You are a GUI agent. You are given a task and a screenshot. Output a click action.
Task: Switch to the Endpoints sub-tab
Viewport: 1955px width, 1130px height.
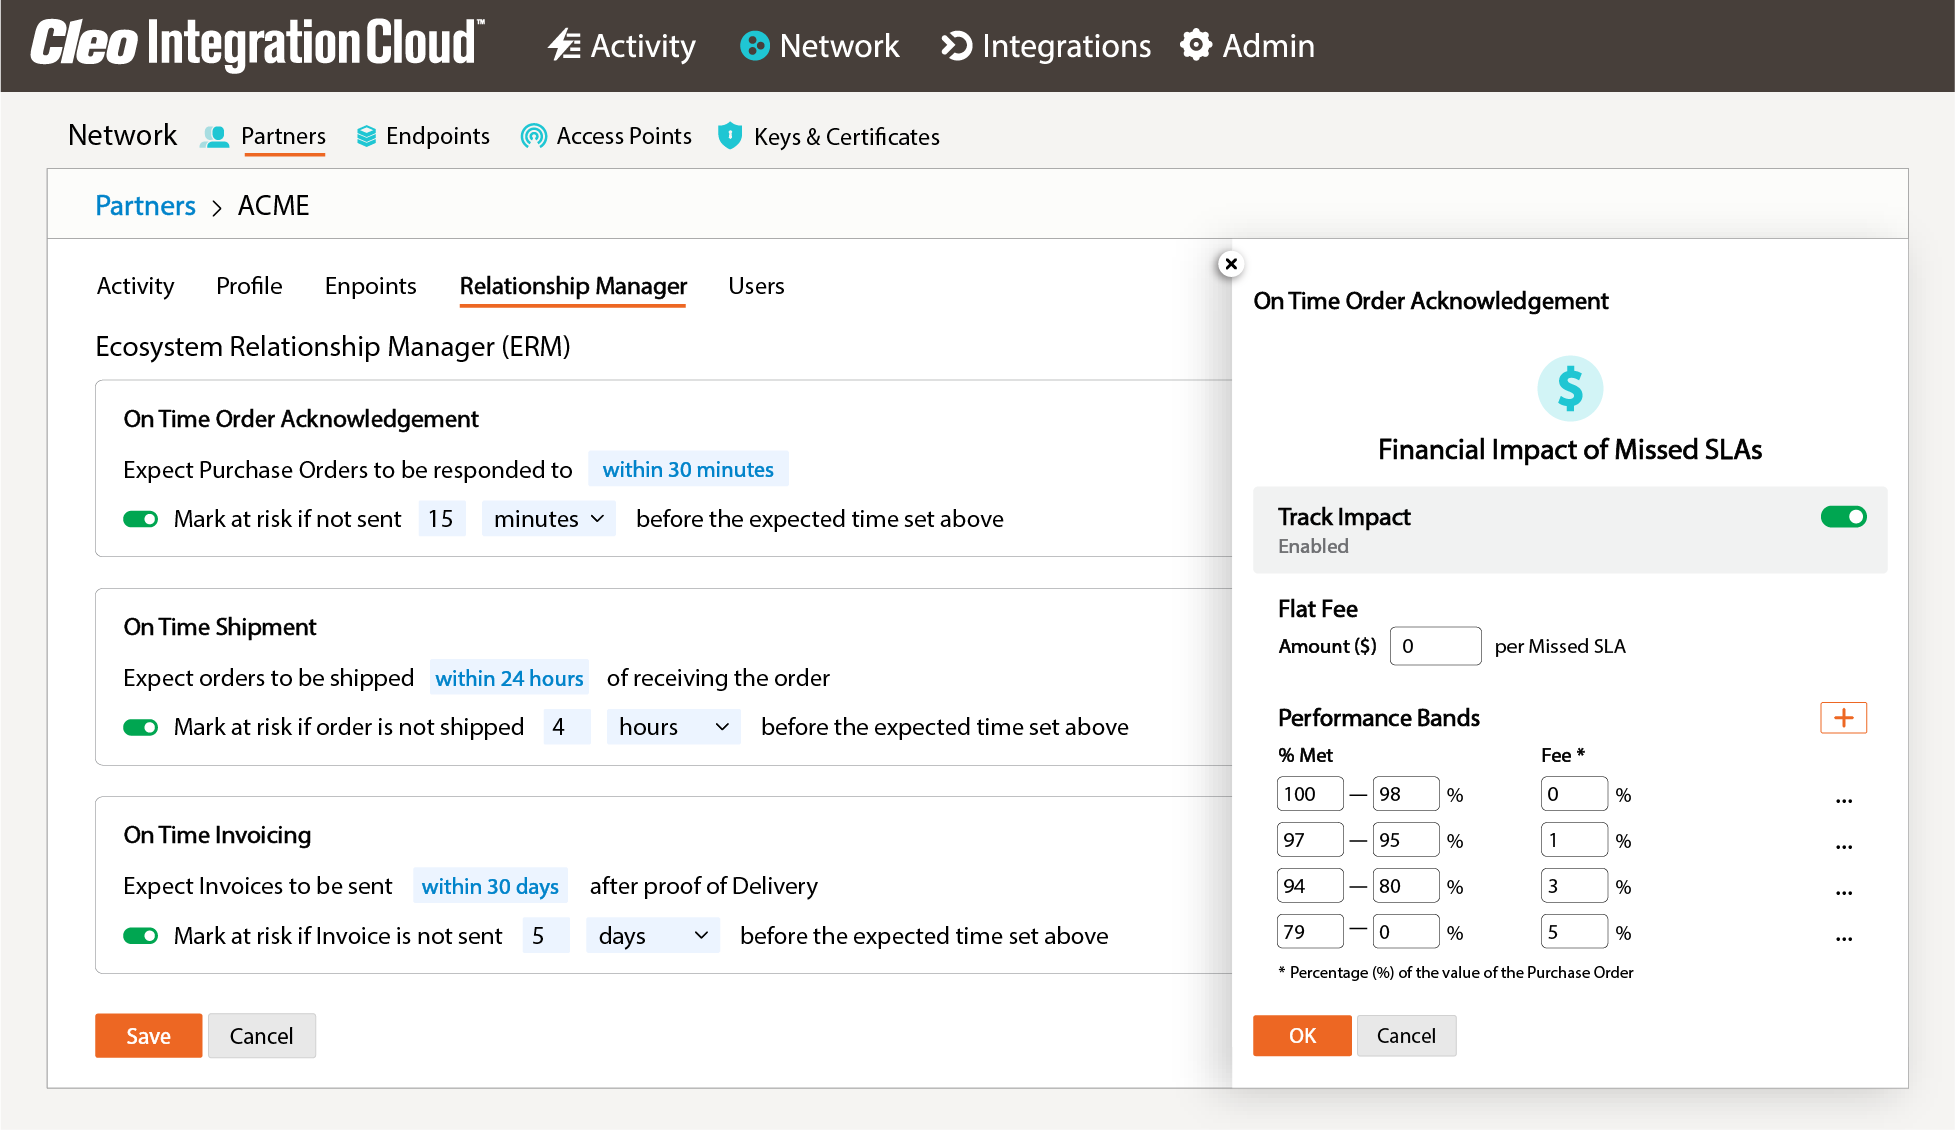[x=423, y=136]
